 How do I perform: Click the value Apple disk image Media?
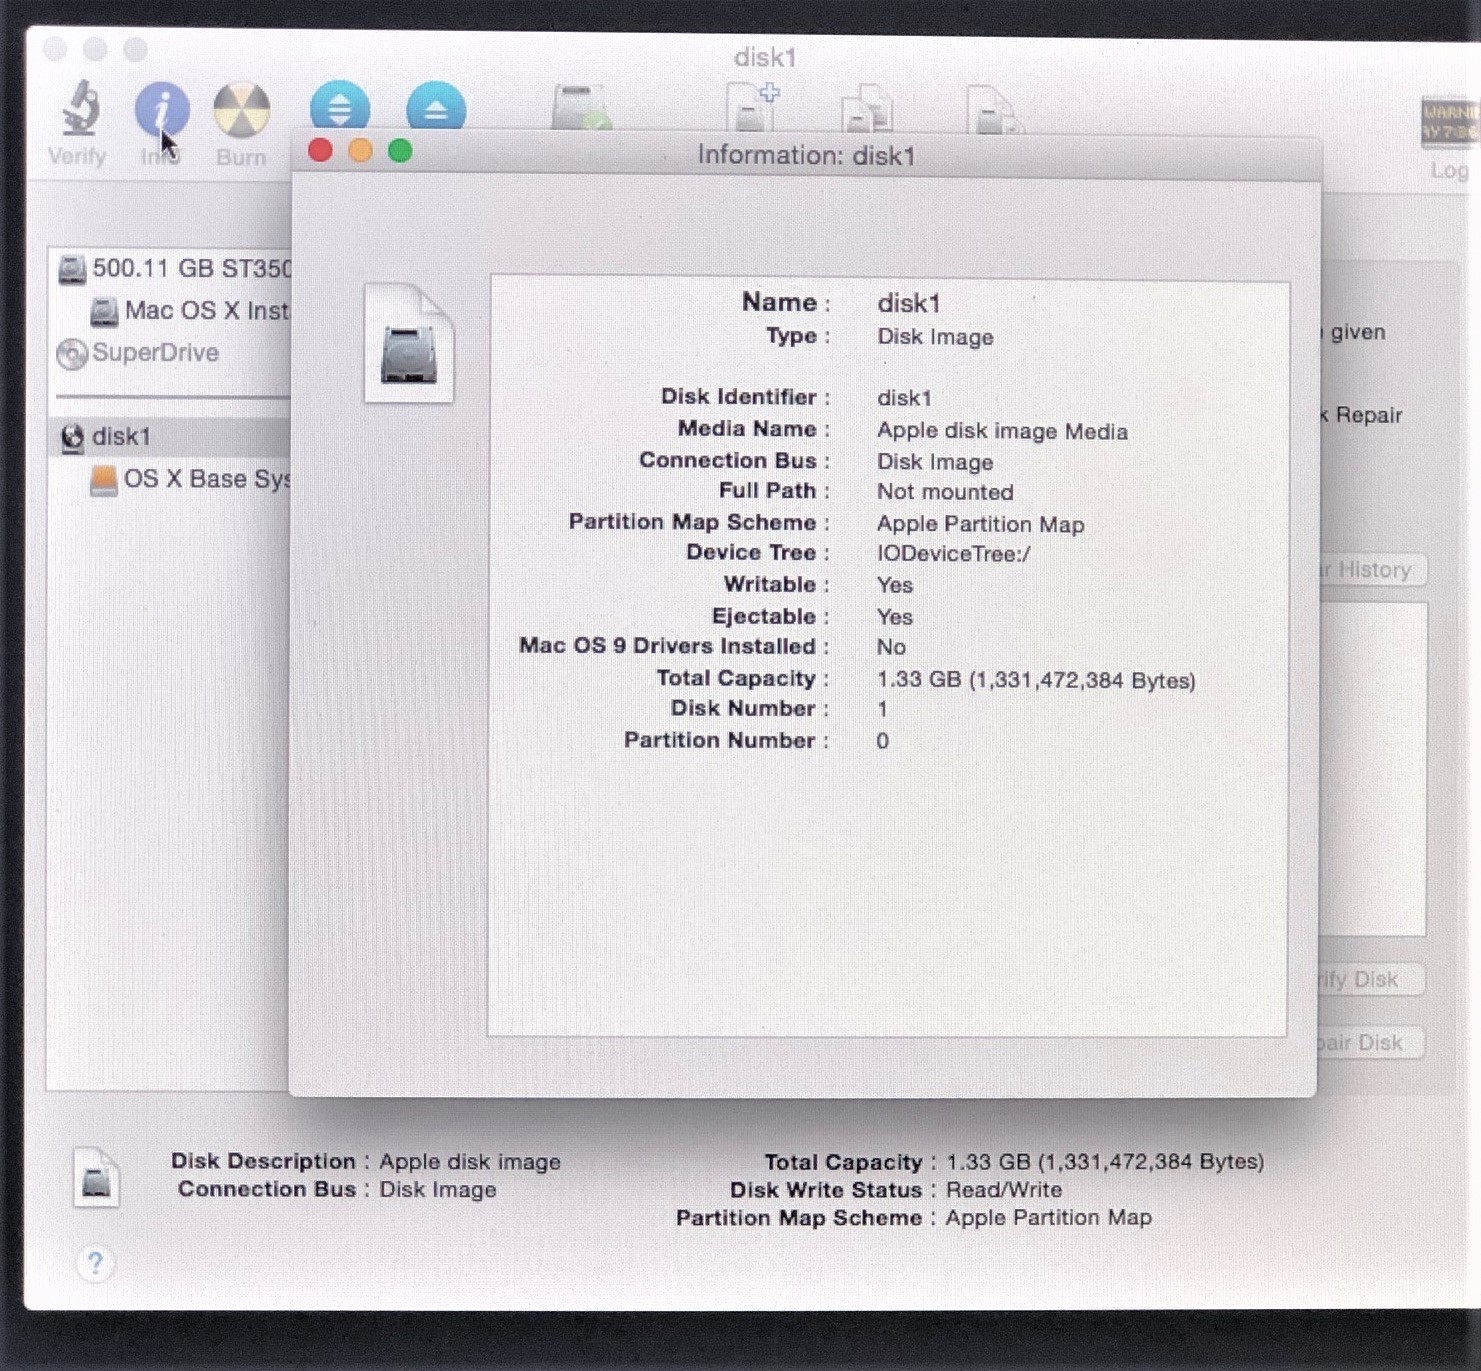click(1002, 431)
